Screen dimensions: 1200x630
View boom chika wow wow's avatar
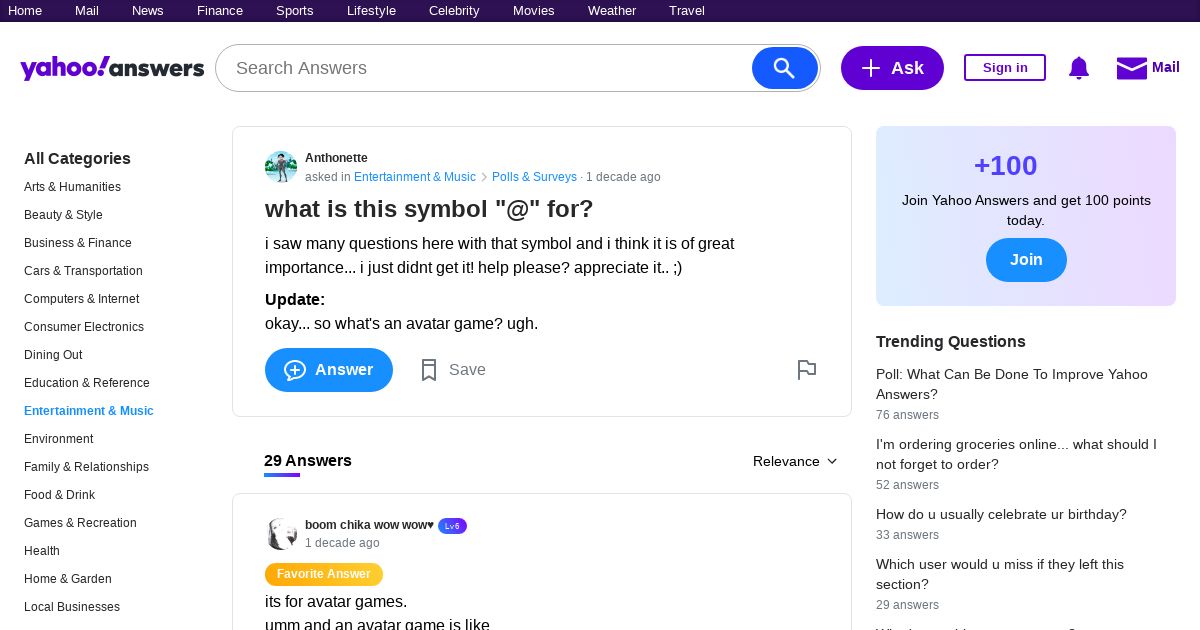click(x=281, y=534)
